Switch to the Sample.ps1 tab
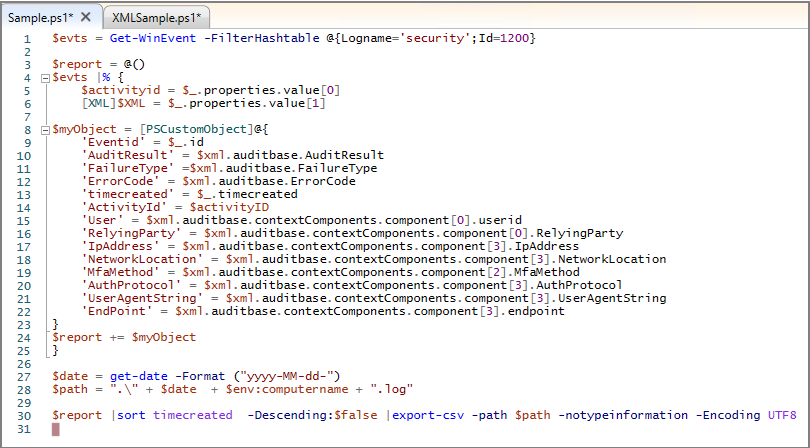This screenshot has height=448, width=810. [x=41, y=18]
